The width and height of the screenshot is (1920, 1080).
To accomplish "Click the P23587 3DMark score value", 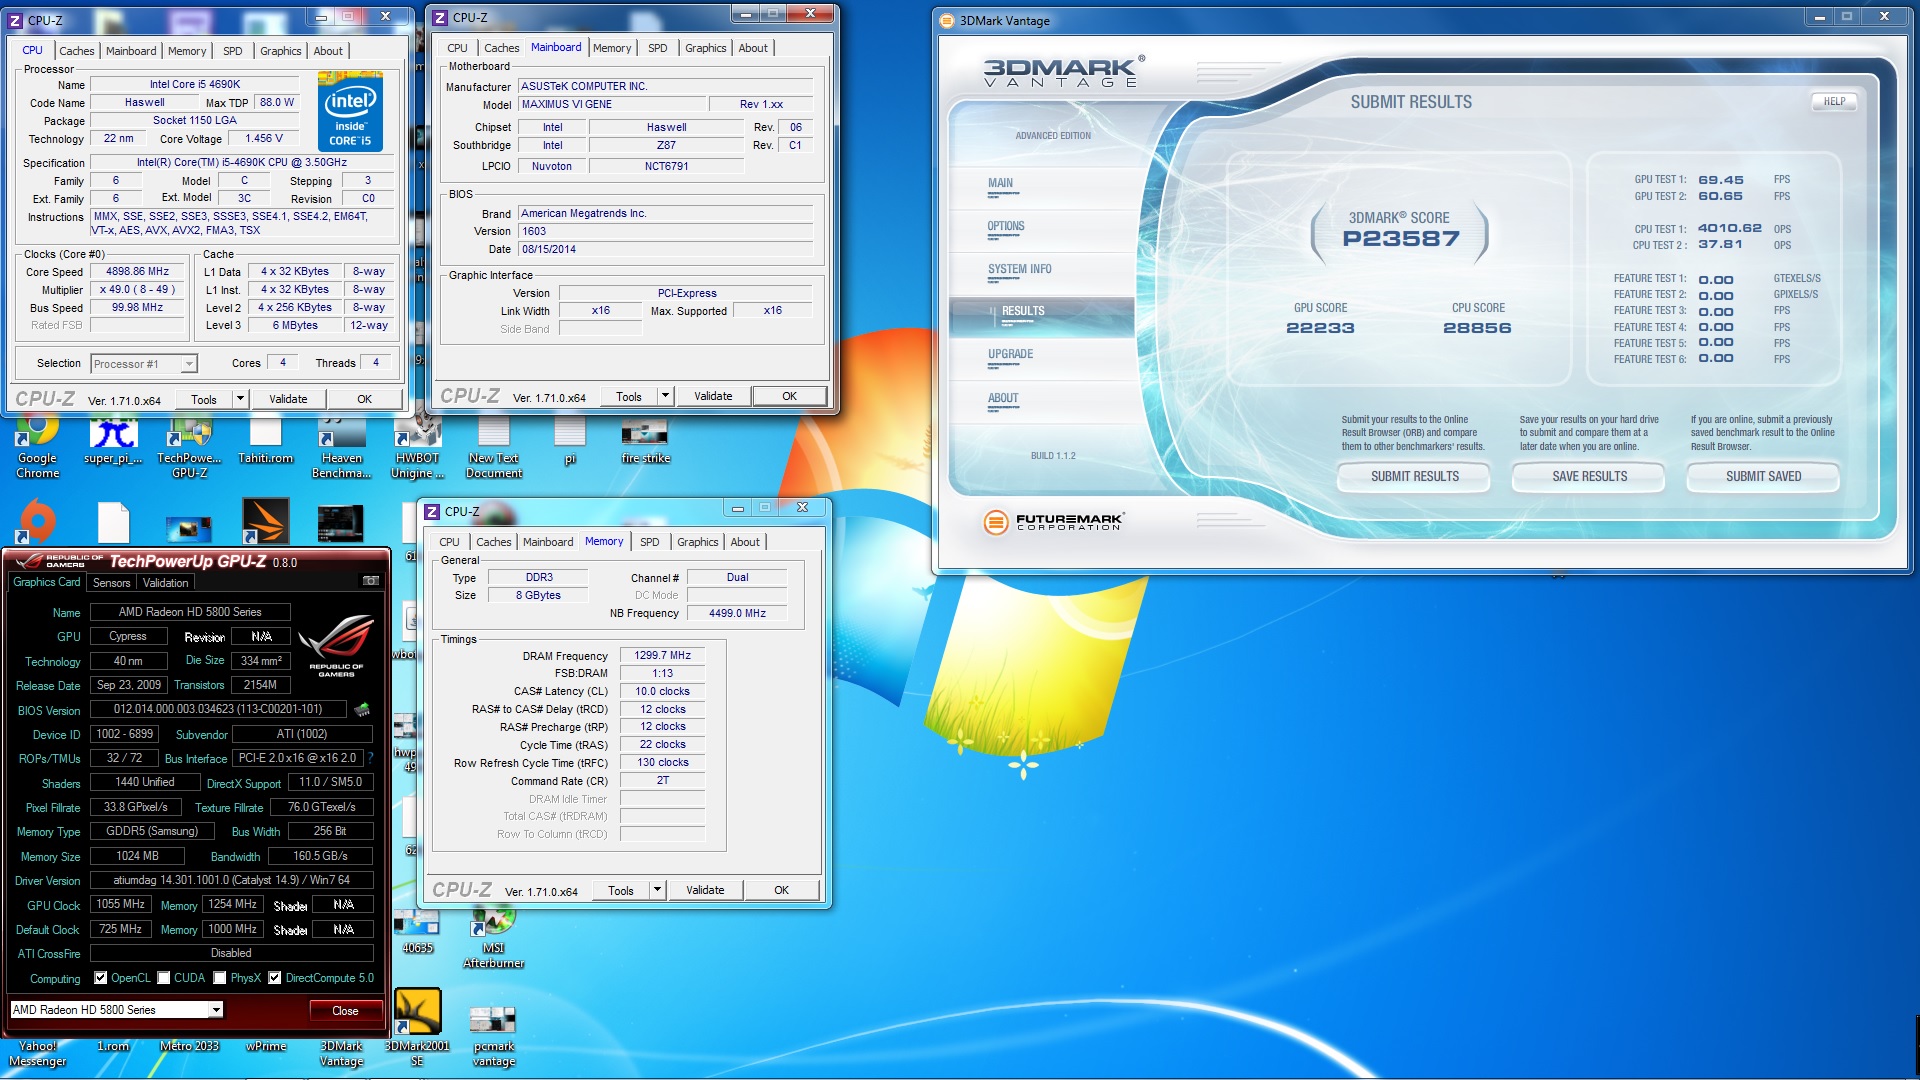I will tap(1401, 239).
